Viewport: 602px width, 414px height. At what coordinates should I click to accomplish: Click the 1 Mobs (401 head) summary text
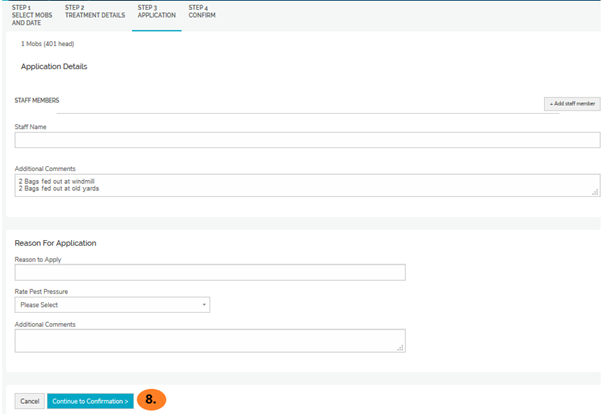[x=47, y=44]
